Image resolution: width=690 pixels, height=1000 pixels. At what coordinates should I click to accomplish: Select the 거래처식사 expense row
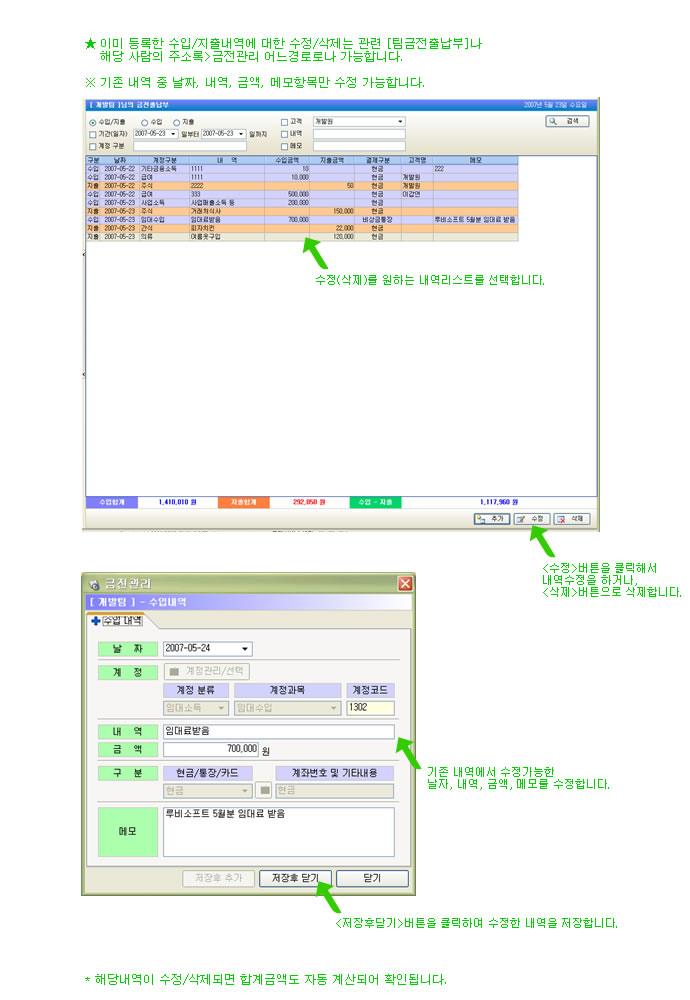302,211
